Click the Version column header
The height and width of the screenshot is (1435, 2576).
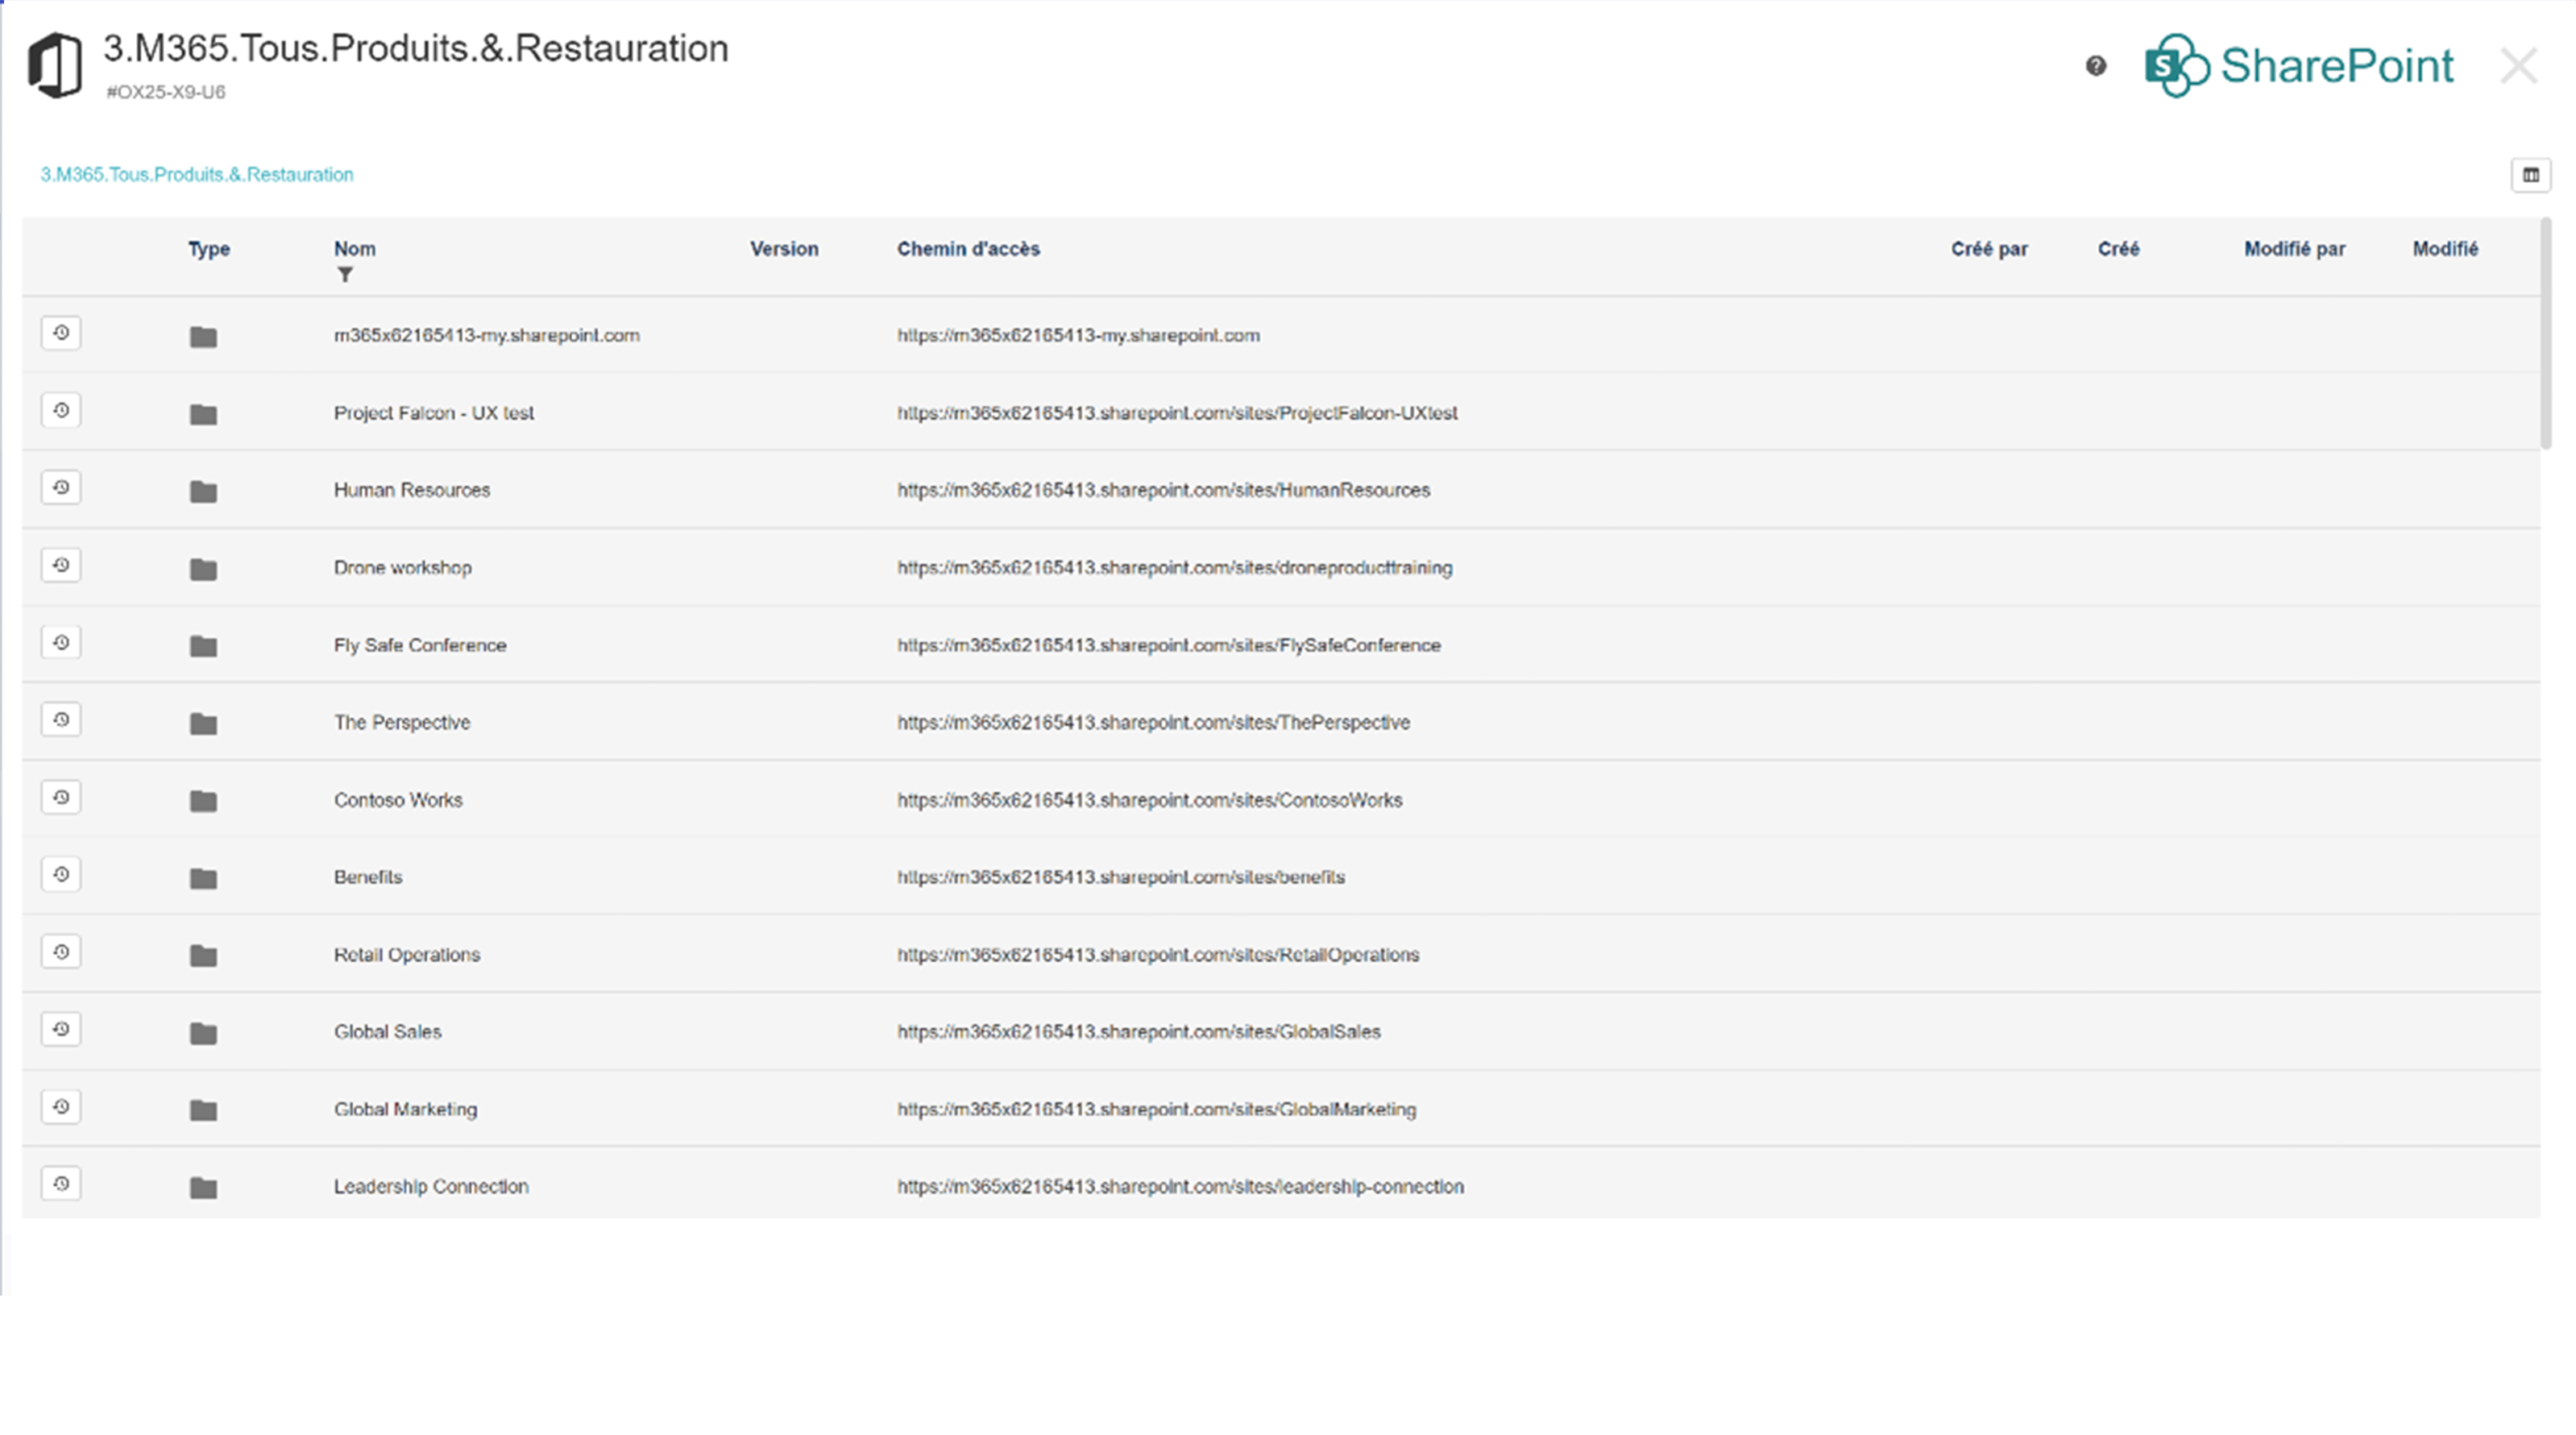pyautogui.click(x=784, y=249)
